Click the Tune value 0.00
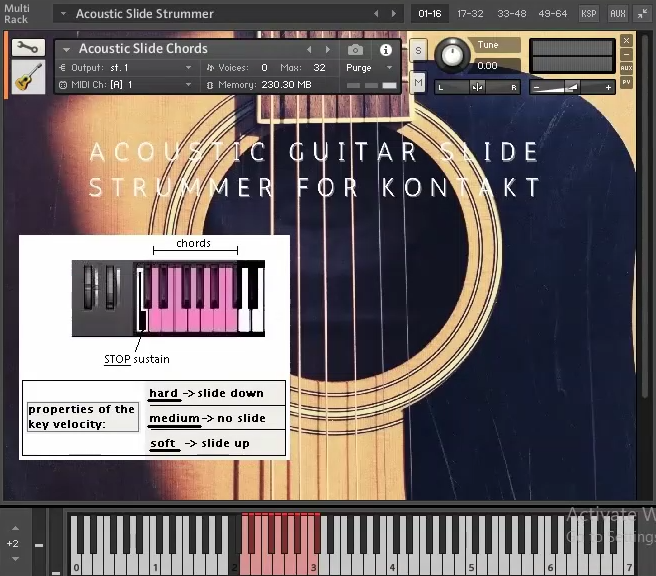Viewport: 656px width, 576px height. (x=487, y=66)
